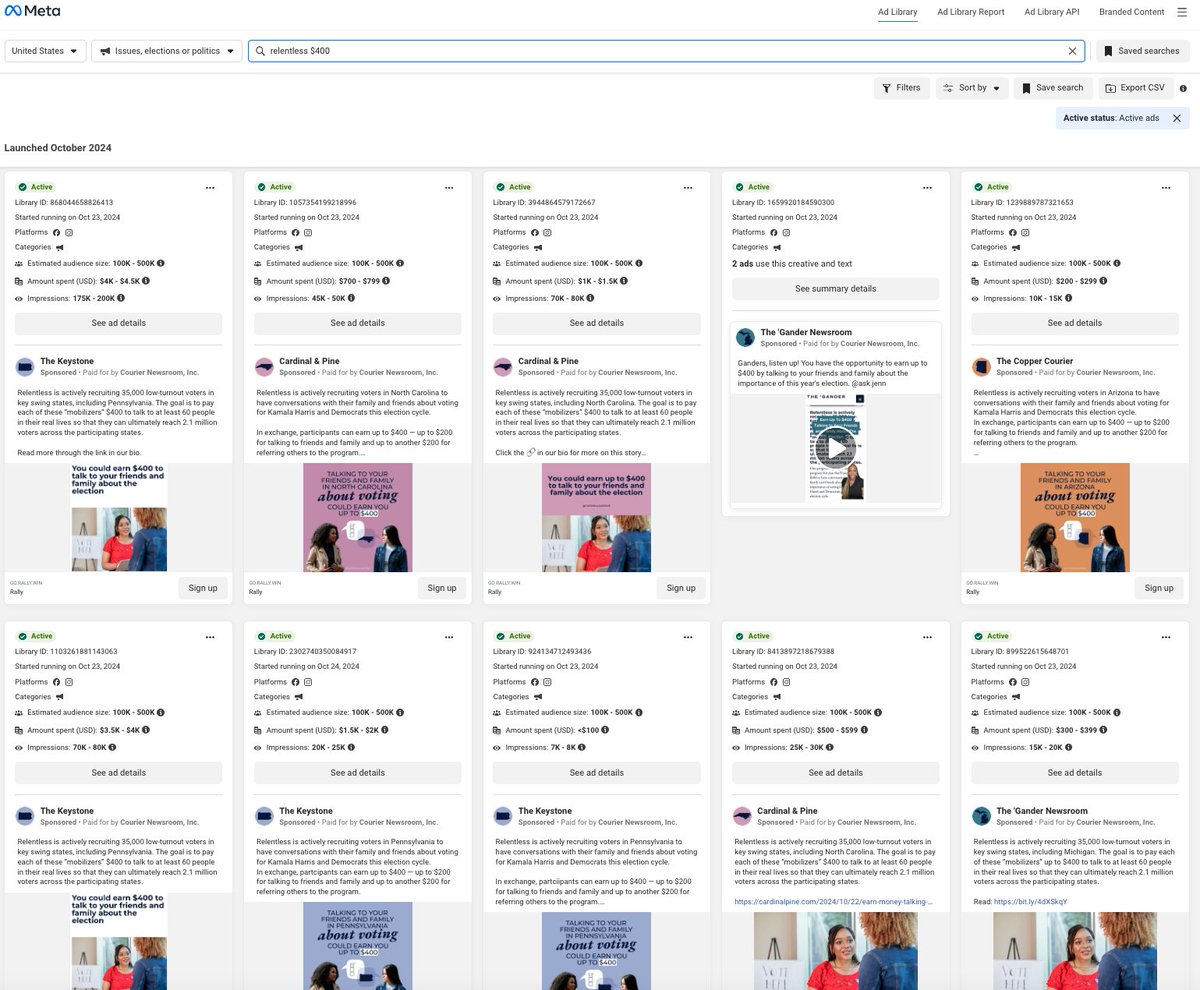Click the amount spent info icon for $200 - $299 ad
Image resolution: width=1200 pixels, height=990 pixels.
tap(1104, 281)
